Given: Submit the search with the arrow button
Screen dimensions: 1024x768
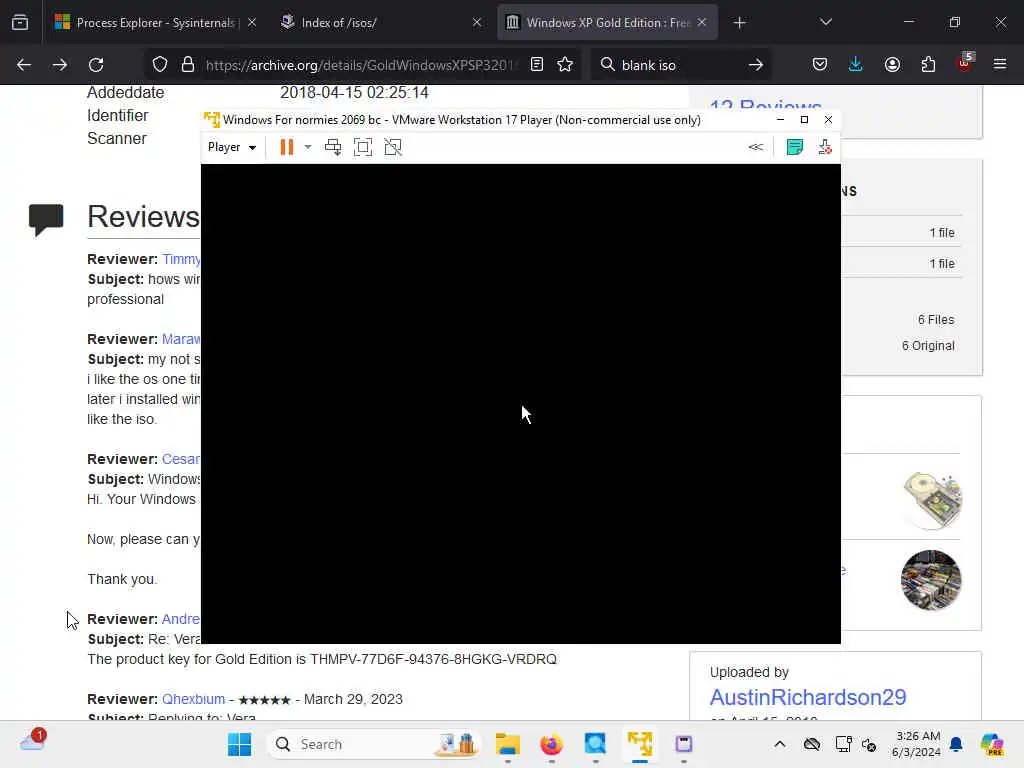Looking at the screenshot, I should point(756,65).
